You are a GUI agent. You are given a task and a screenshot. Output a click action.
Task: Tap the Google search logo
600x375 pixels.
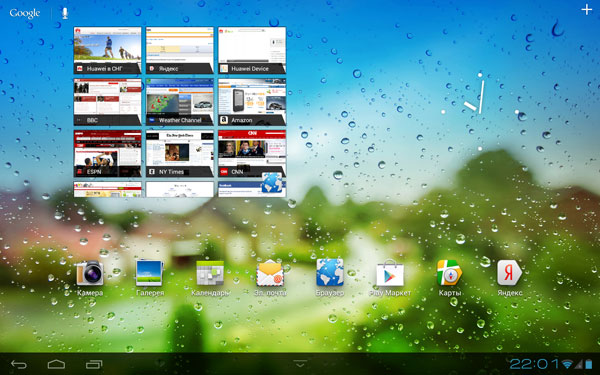25,13
